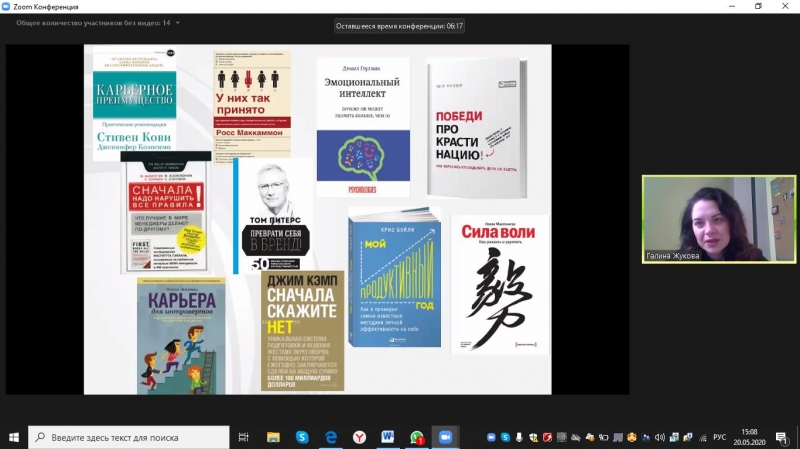Click the Сила воли book cover

500,285
